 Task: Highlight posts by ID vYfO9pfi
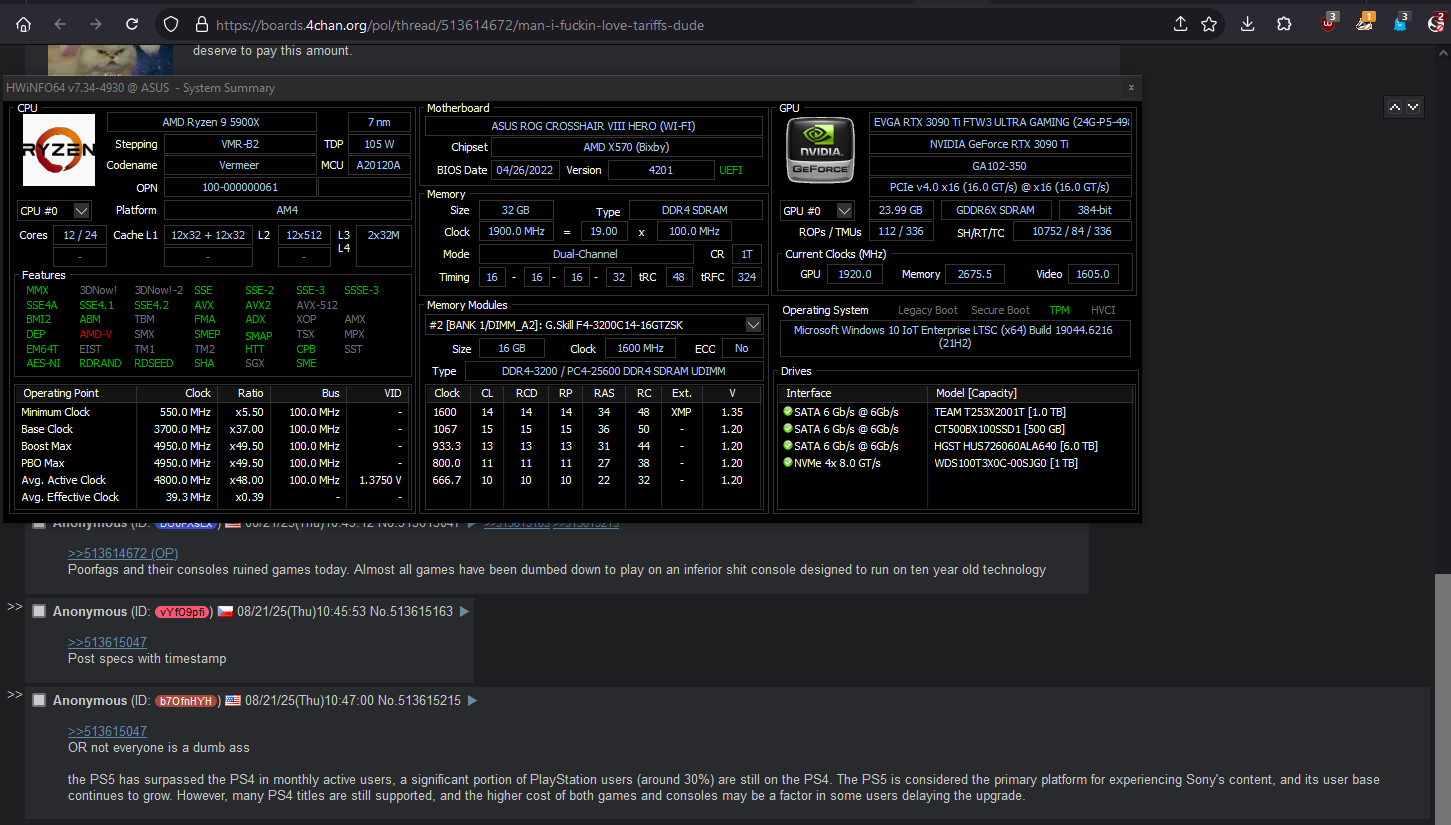point(183,611)
